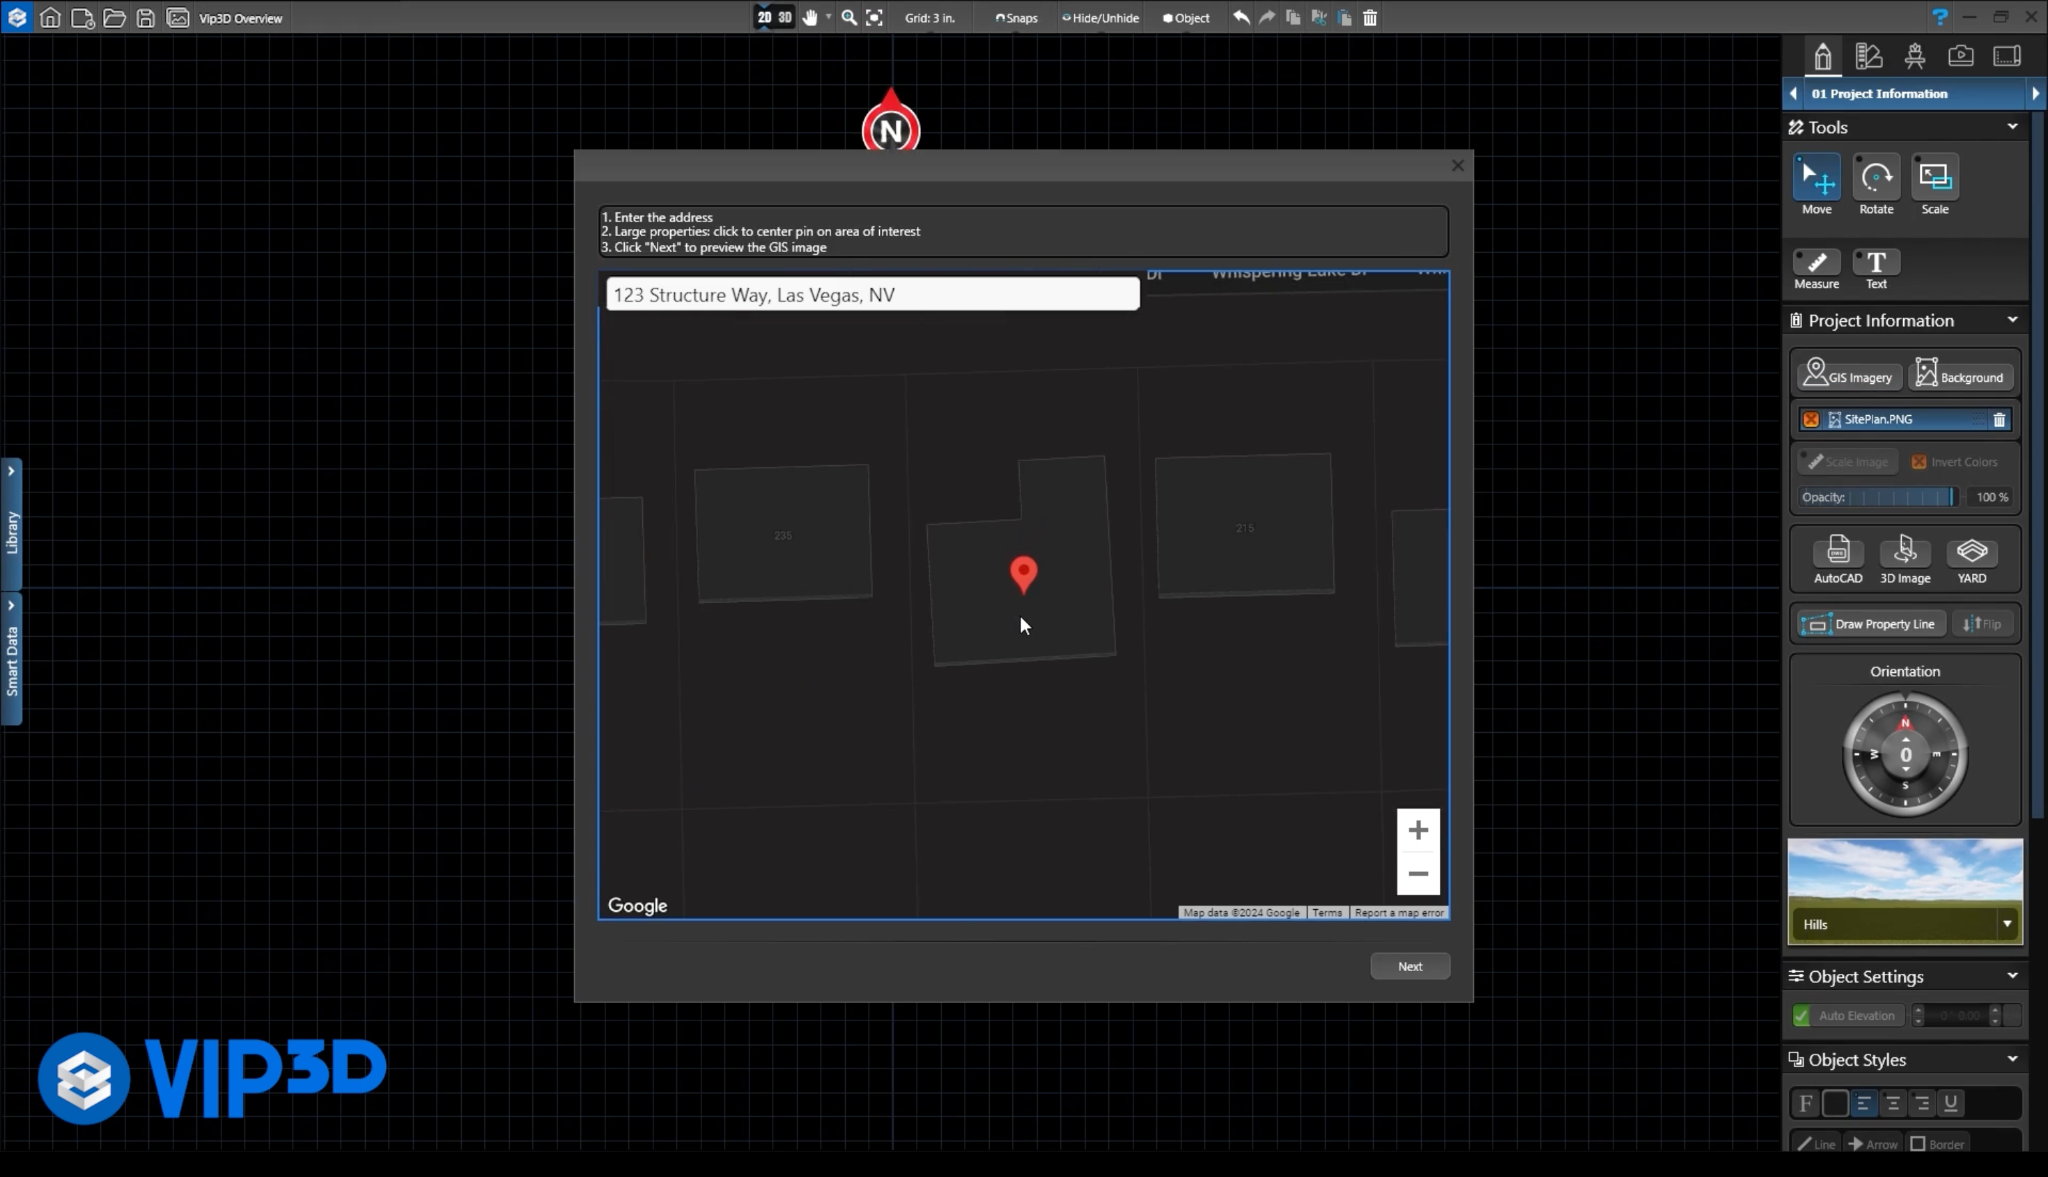
Task: Click the trash delete icon in top toolbar
Action: (1370, 17)
